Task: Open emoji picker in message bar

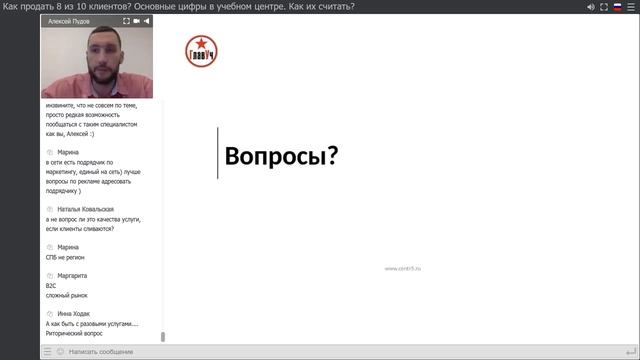Action: (60, 351)
